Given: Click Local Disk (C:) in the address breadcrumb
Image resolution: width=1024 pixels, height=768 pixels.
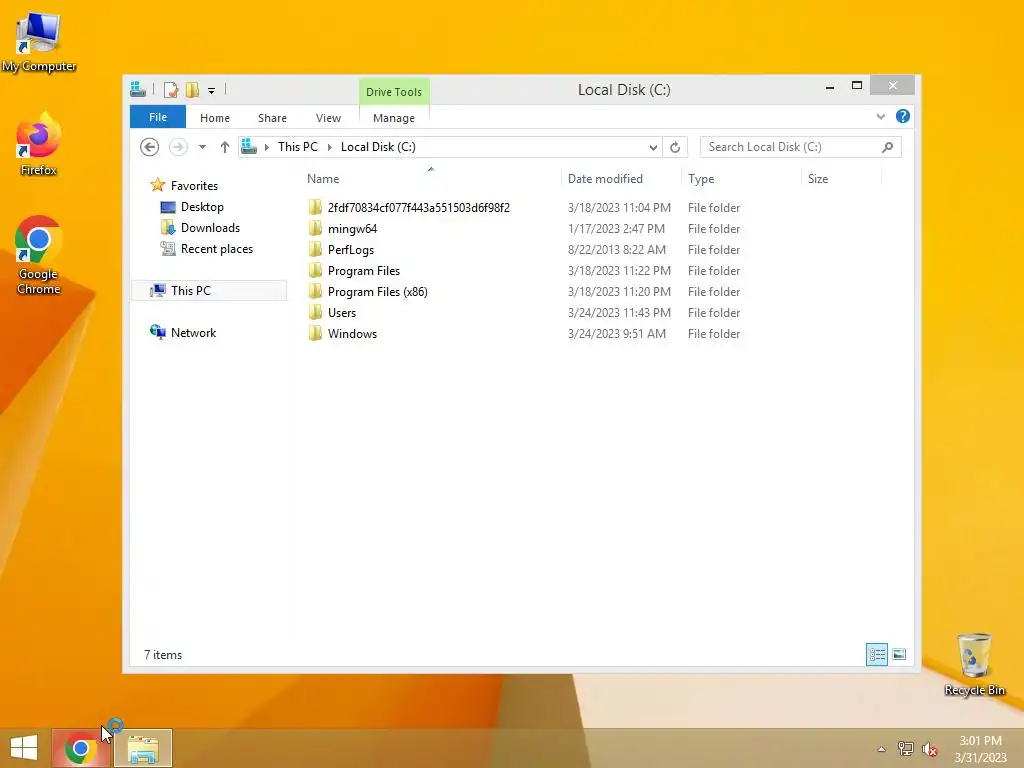Looking at the screenshot, I should [378, 147].
